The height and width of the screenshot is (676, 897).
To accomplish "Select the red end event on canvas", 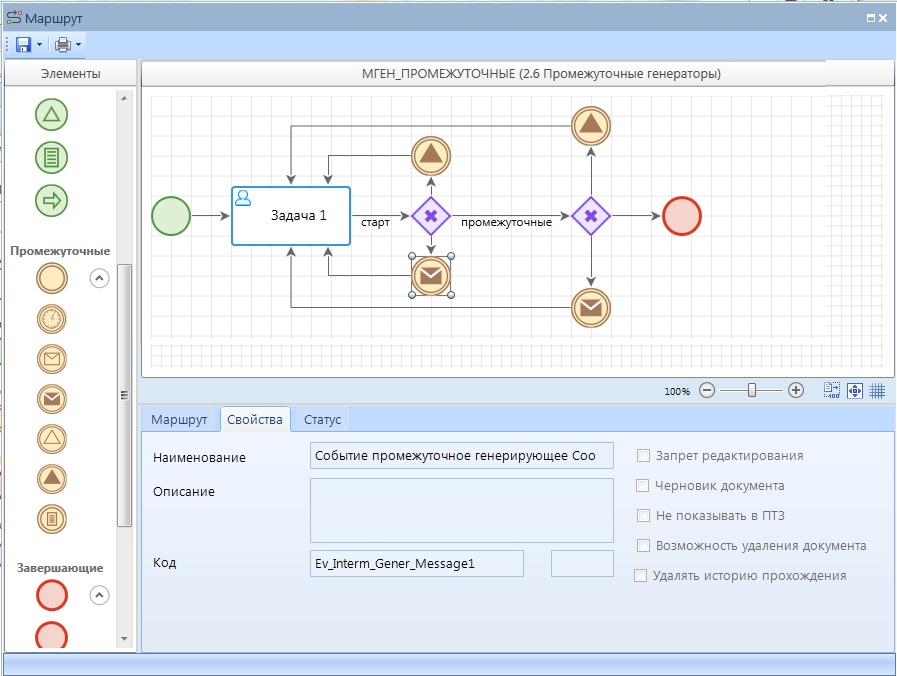I will 682,216.
